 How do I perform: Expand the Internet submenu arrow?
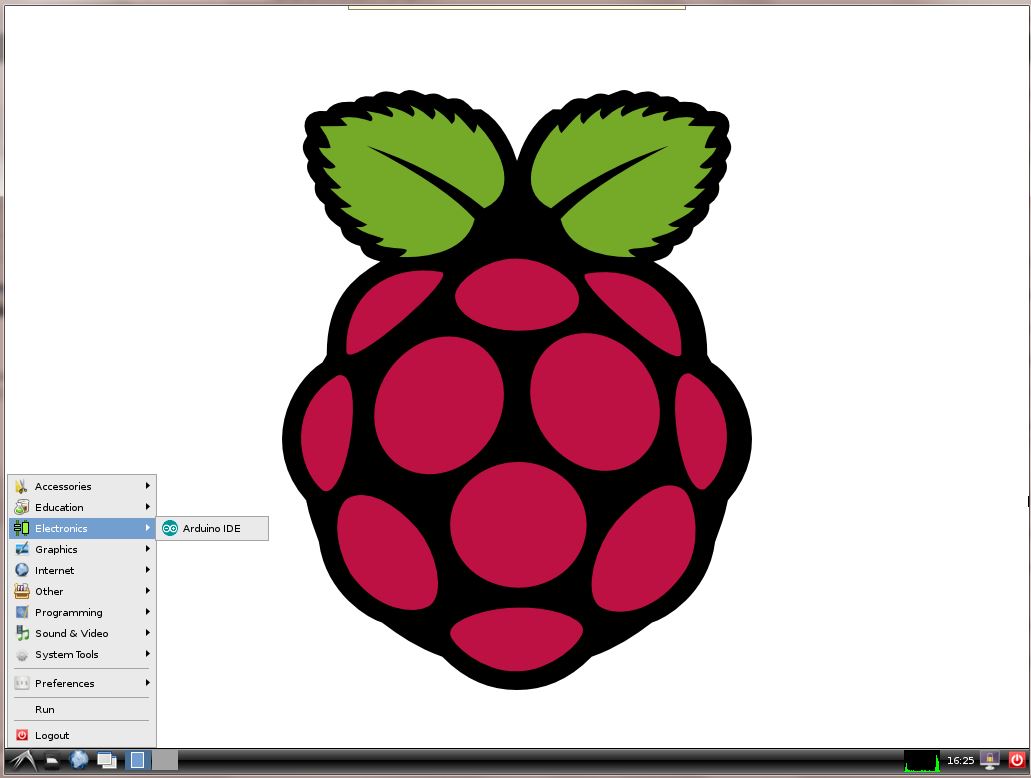148,570
